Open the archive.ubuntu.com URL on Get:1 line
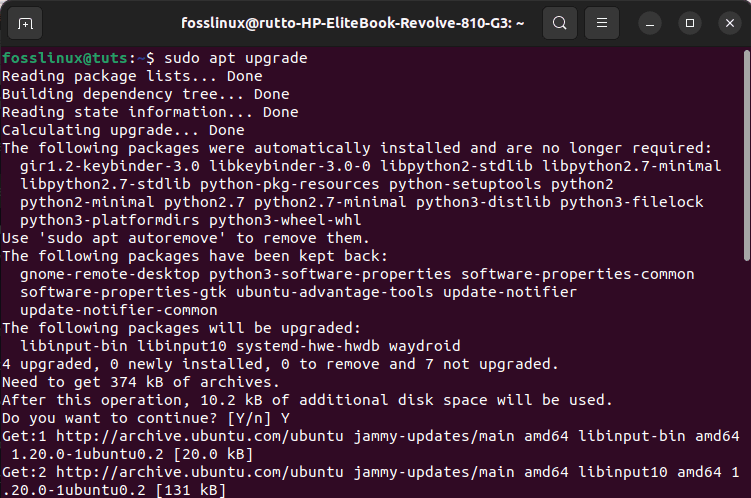The image size is (751, 498). point(200,436)
